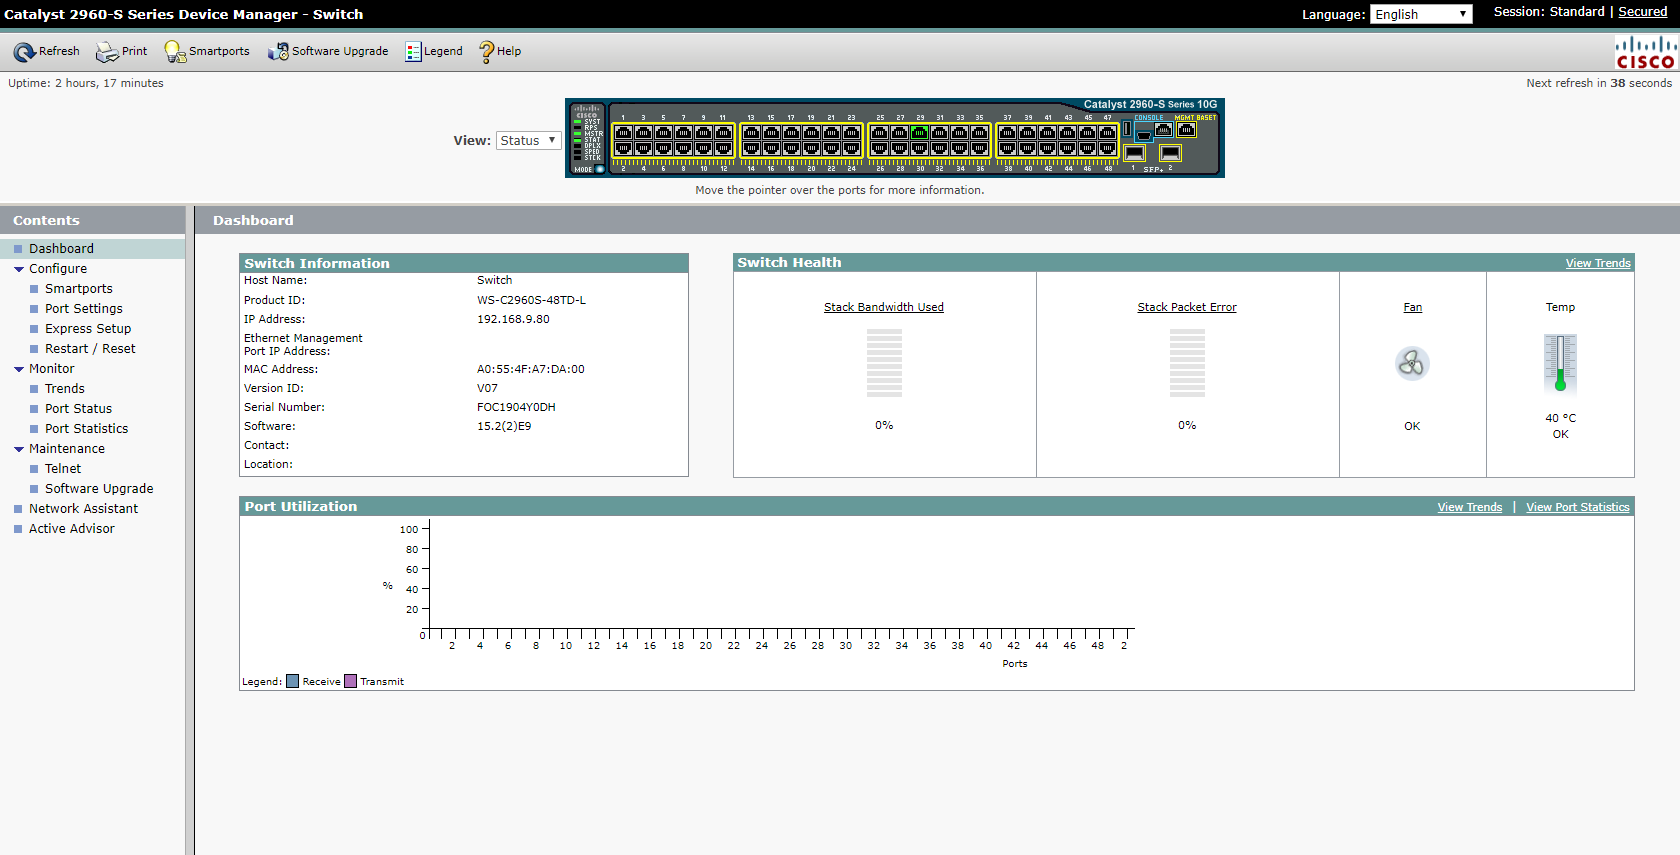This screenshot has height=855, width=1680.
Task: Click the Fan status icon
Action: pos(1412,364)
